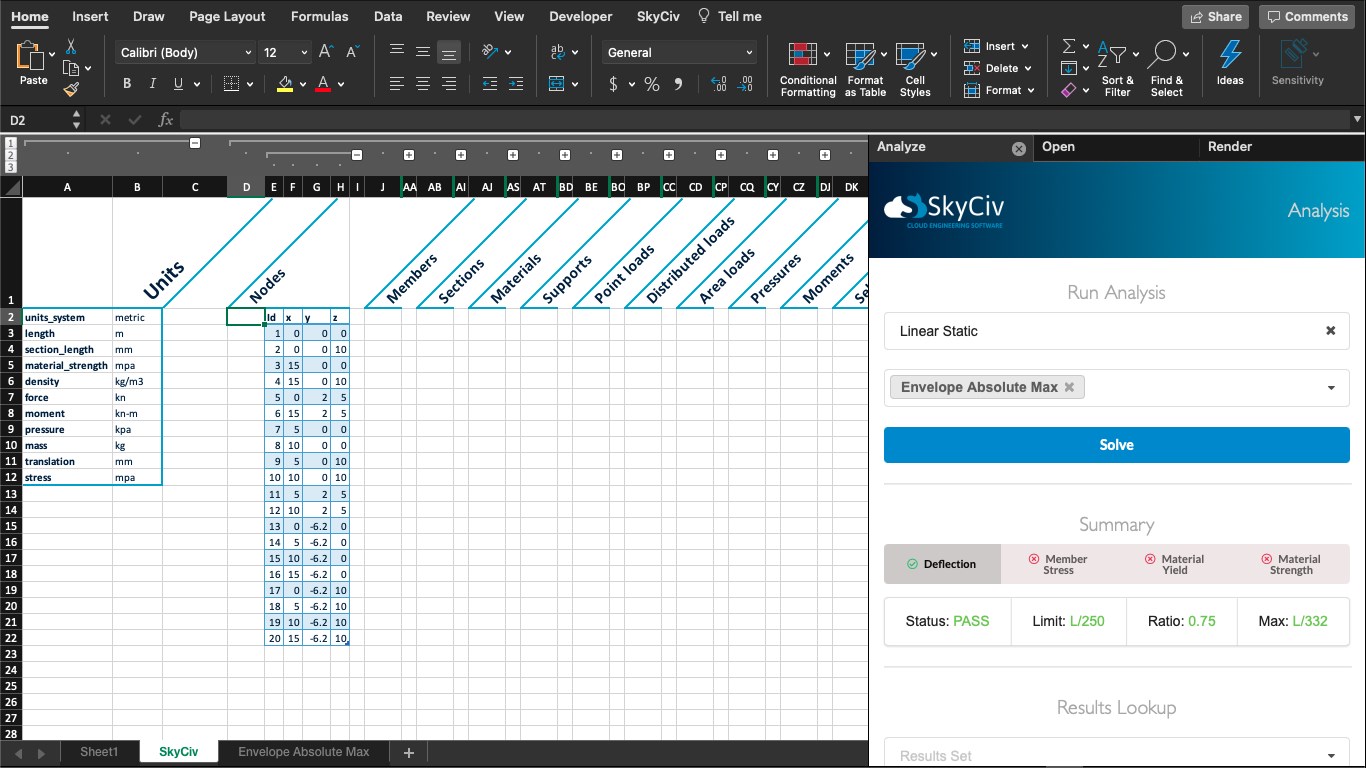Viewport: 1366px width, 768px height.
Task: Toggle the Material Yield summary option
Action: tap(1175, 564)
